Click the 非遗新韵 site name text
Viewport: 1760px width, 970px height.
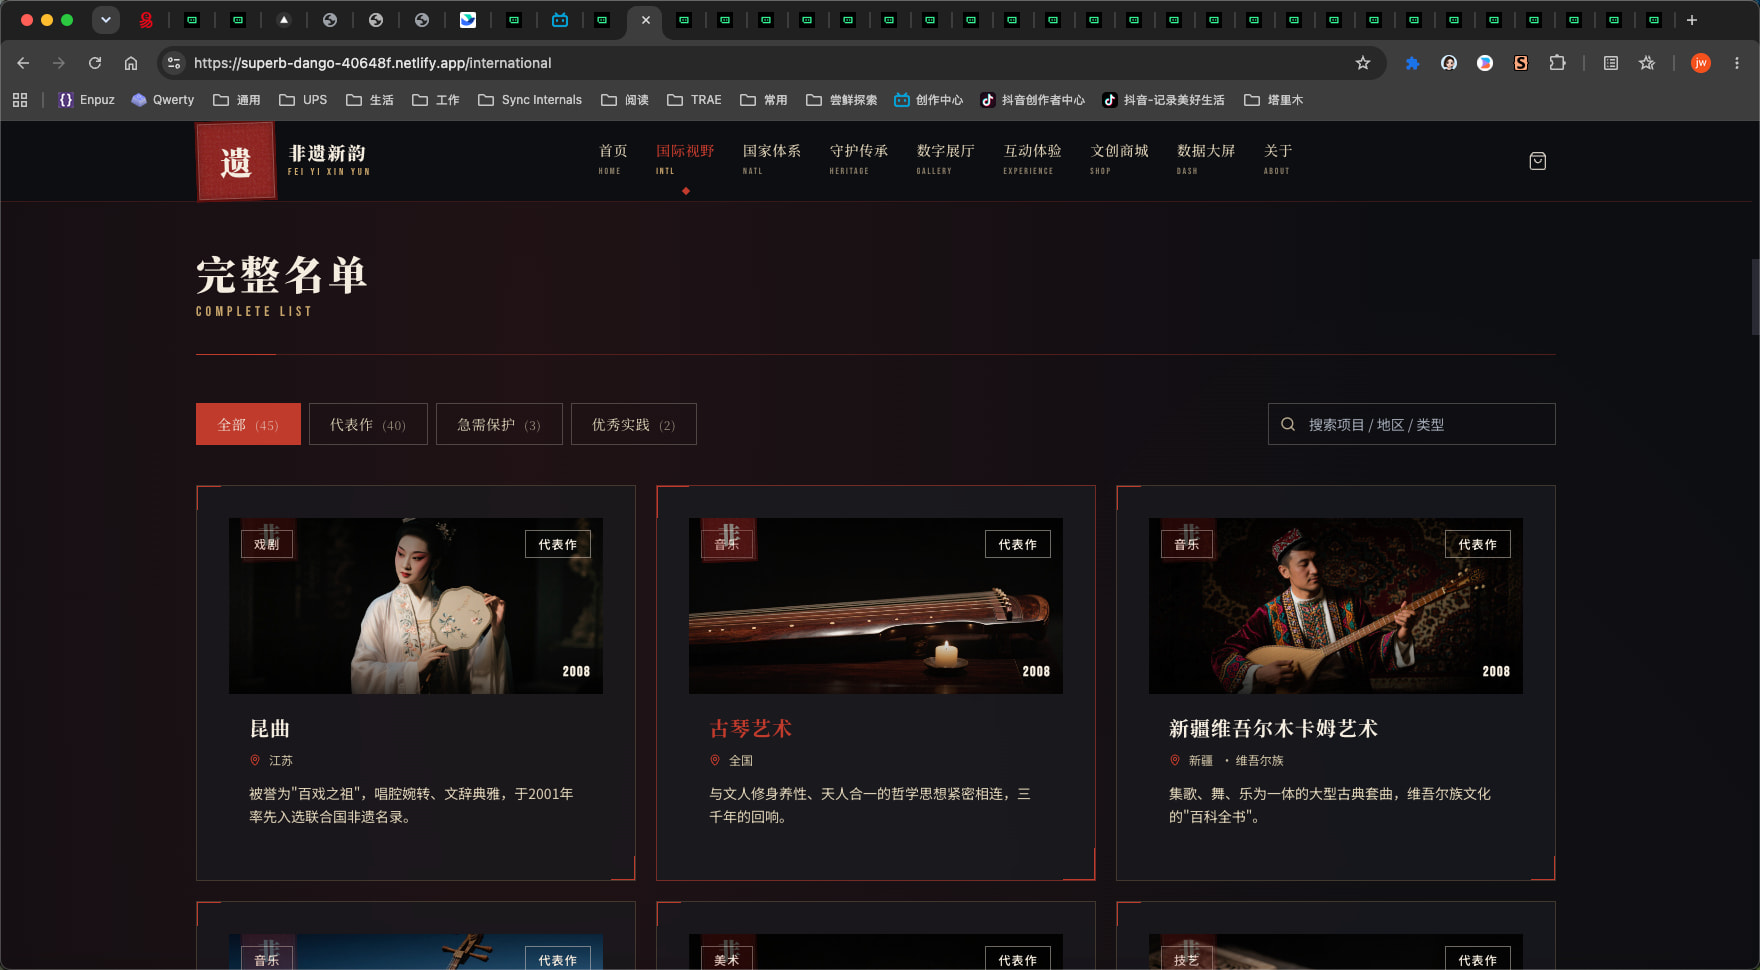tap(328, 153)
